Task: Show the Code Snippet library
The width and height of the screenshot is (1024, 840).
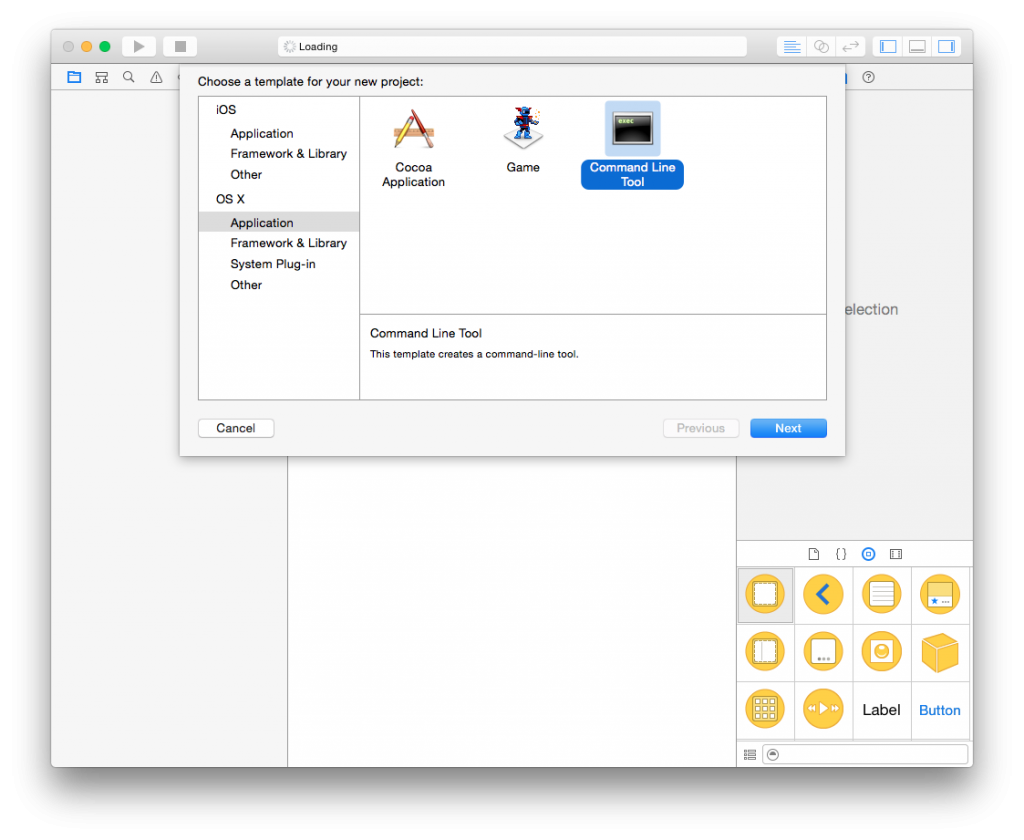Action: (841, 554)
